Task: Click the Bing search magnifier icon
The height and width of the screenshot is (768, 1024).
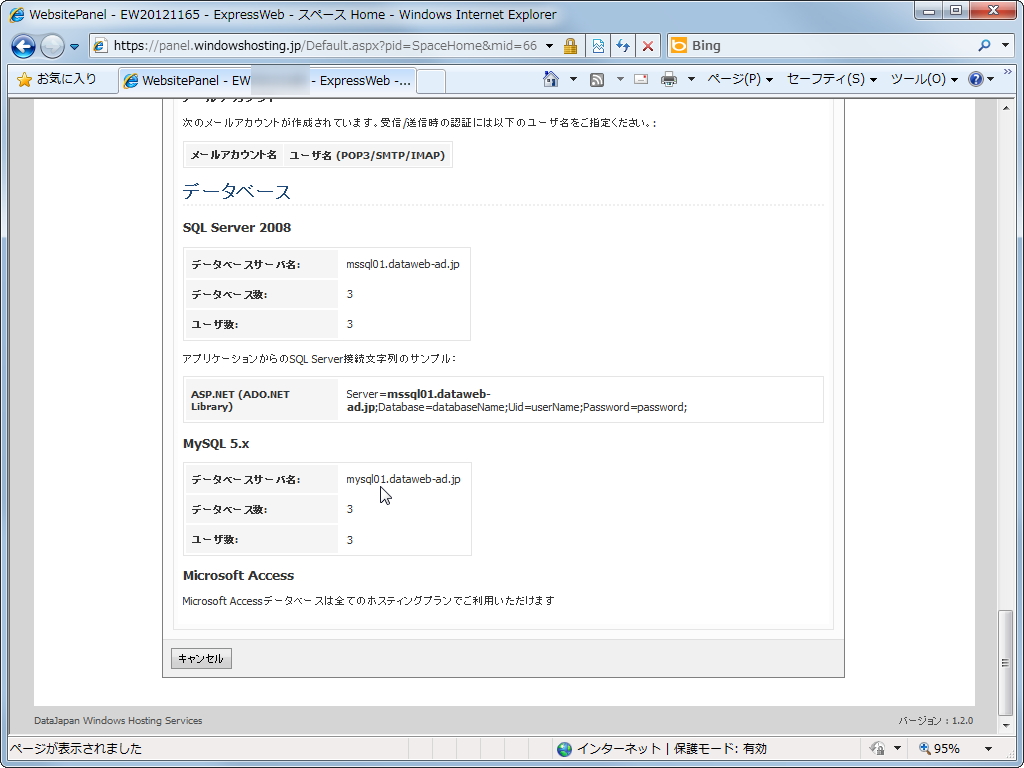Action: (x=984, y=46)
